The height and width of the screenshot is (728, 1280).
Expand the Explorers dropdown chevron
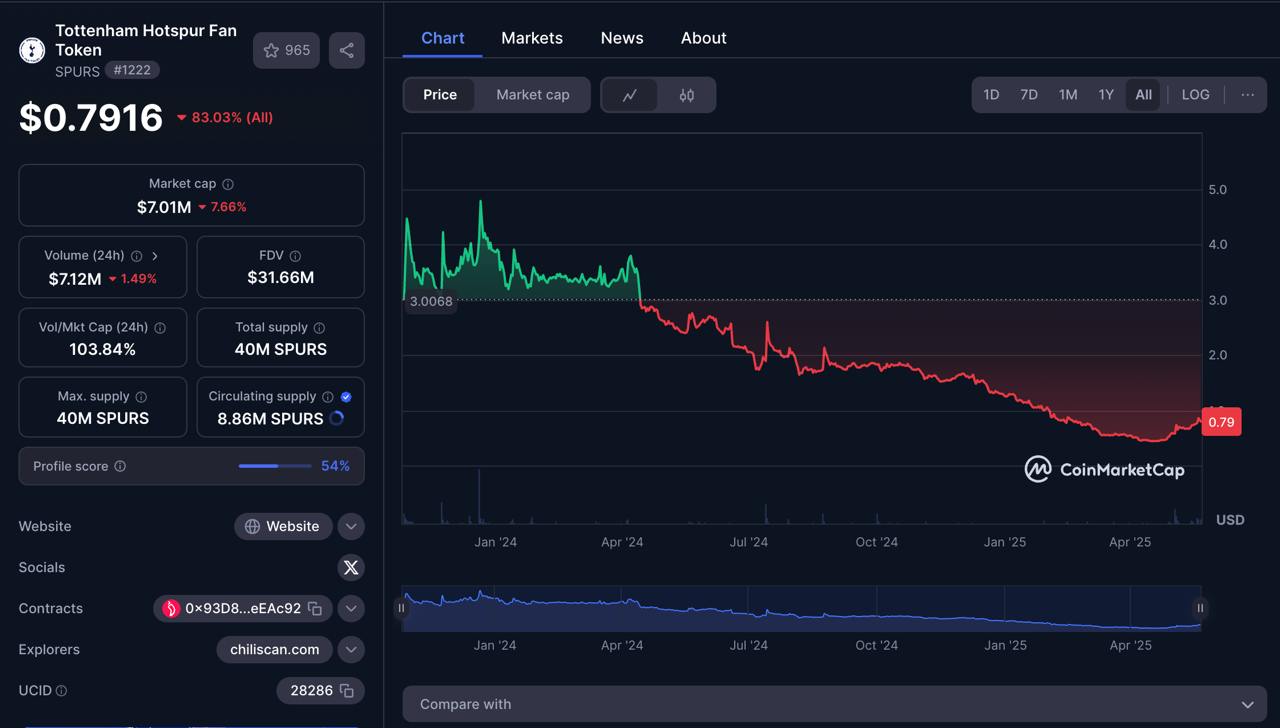point(351,650)
